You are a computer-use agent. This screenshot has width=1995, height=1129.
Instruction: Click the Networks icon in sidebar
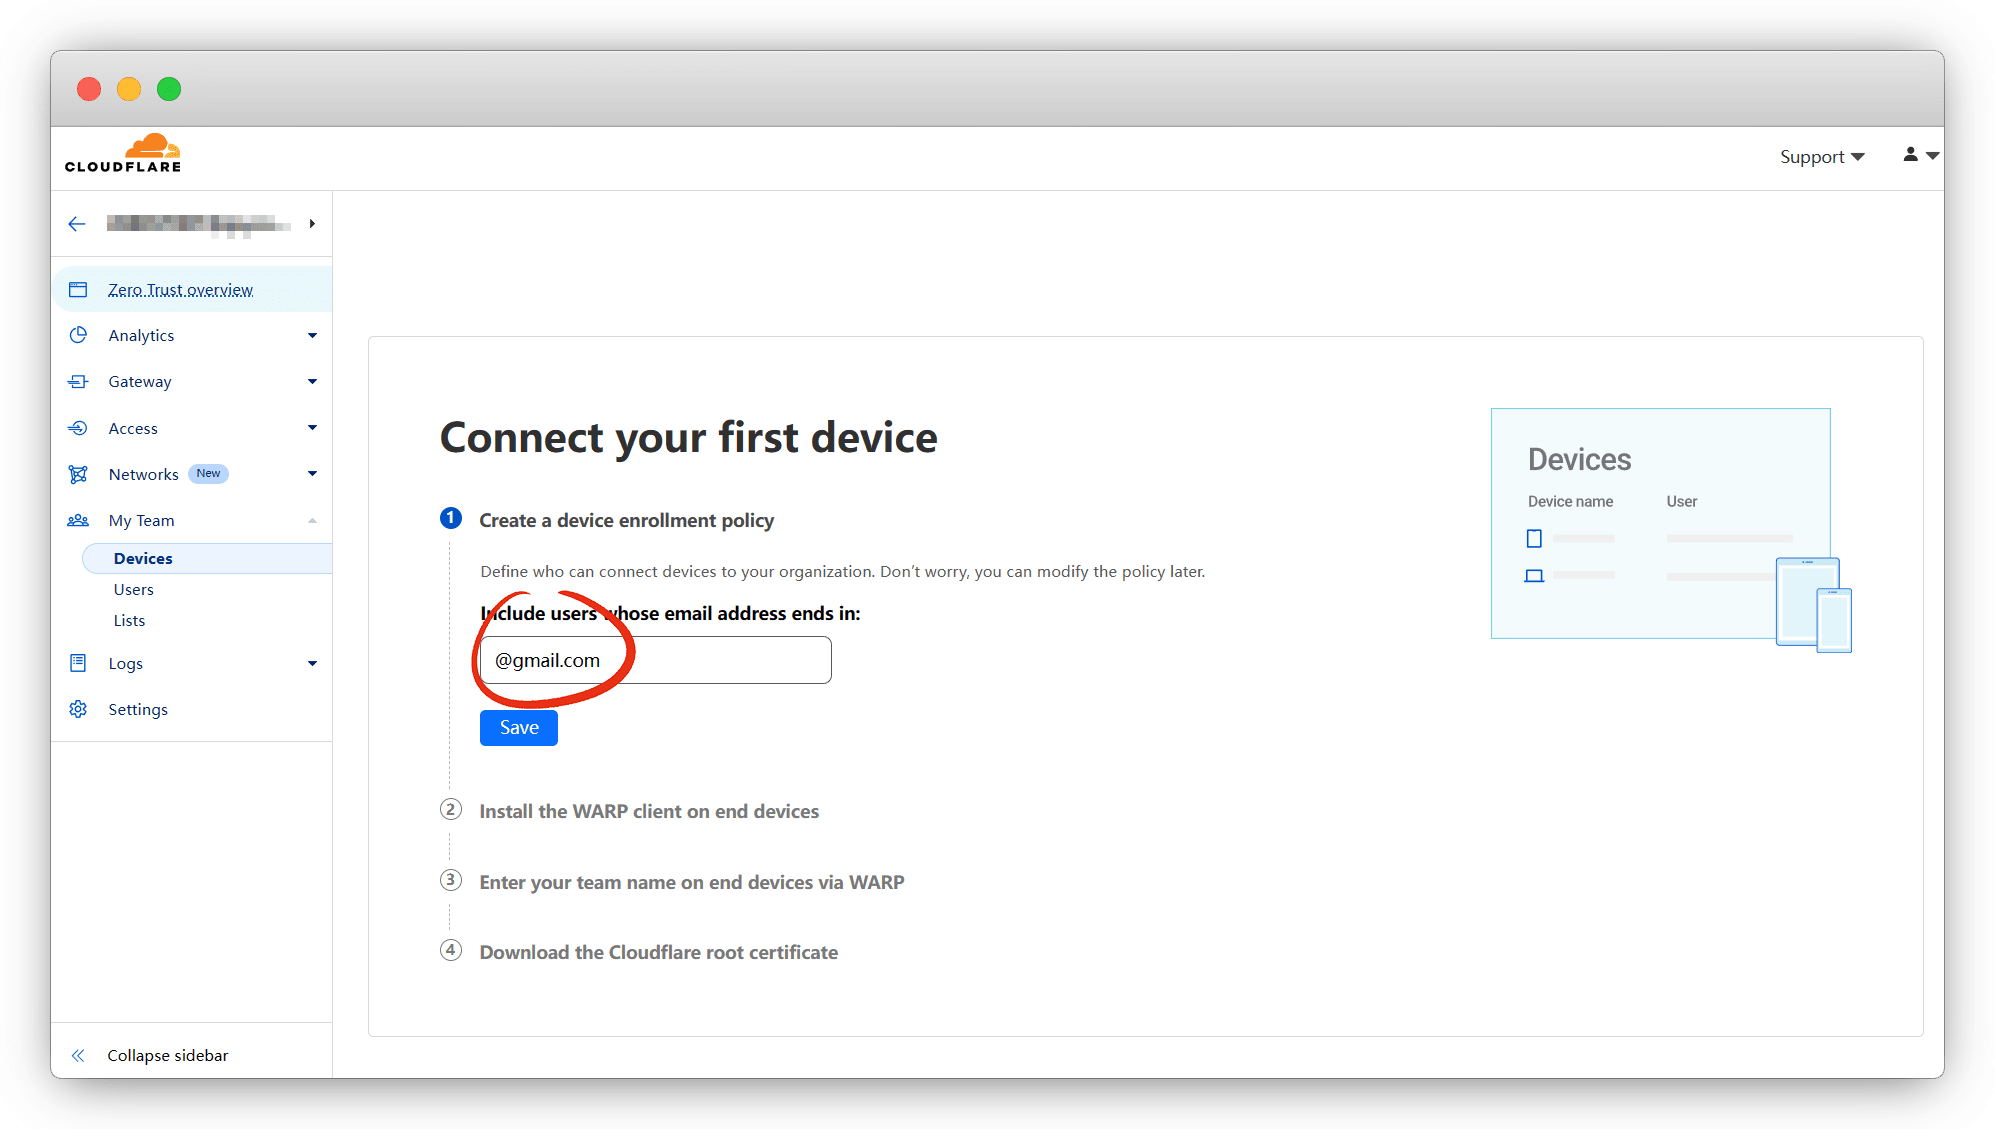click(78, 474)
